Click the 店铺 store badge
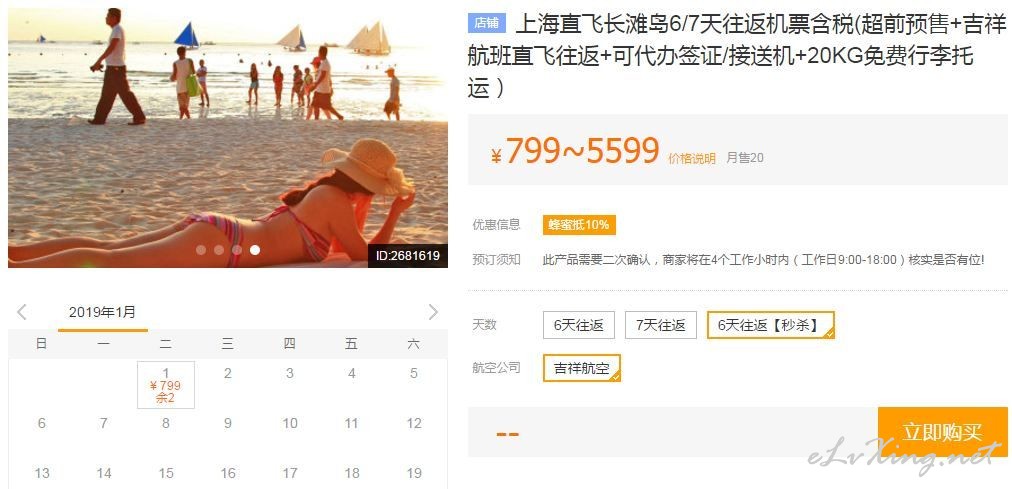 click(487, 23)
